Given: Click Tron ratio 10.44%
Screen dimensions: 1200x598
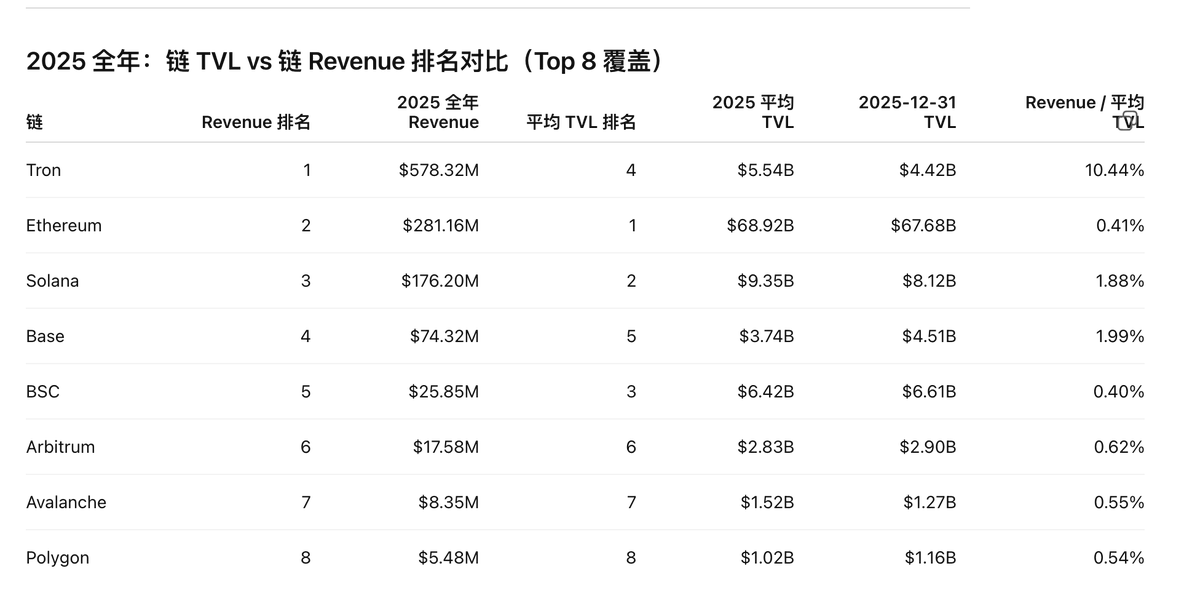Looking at the screenshot, I should click(1115, 170).
